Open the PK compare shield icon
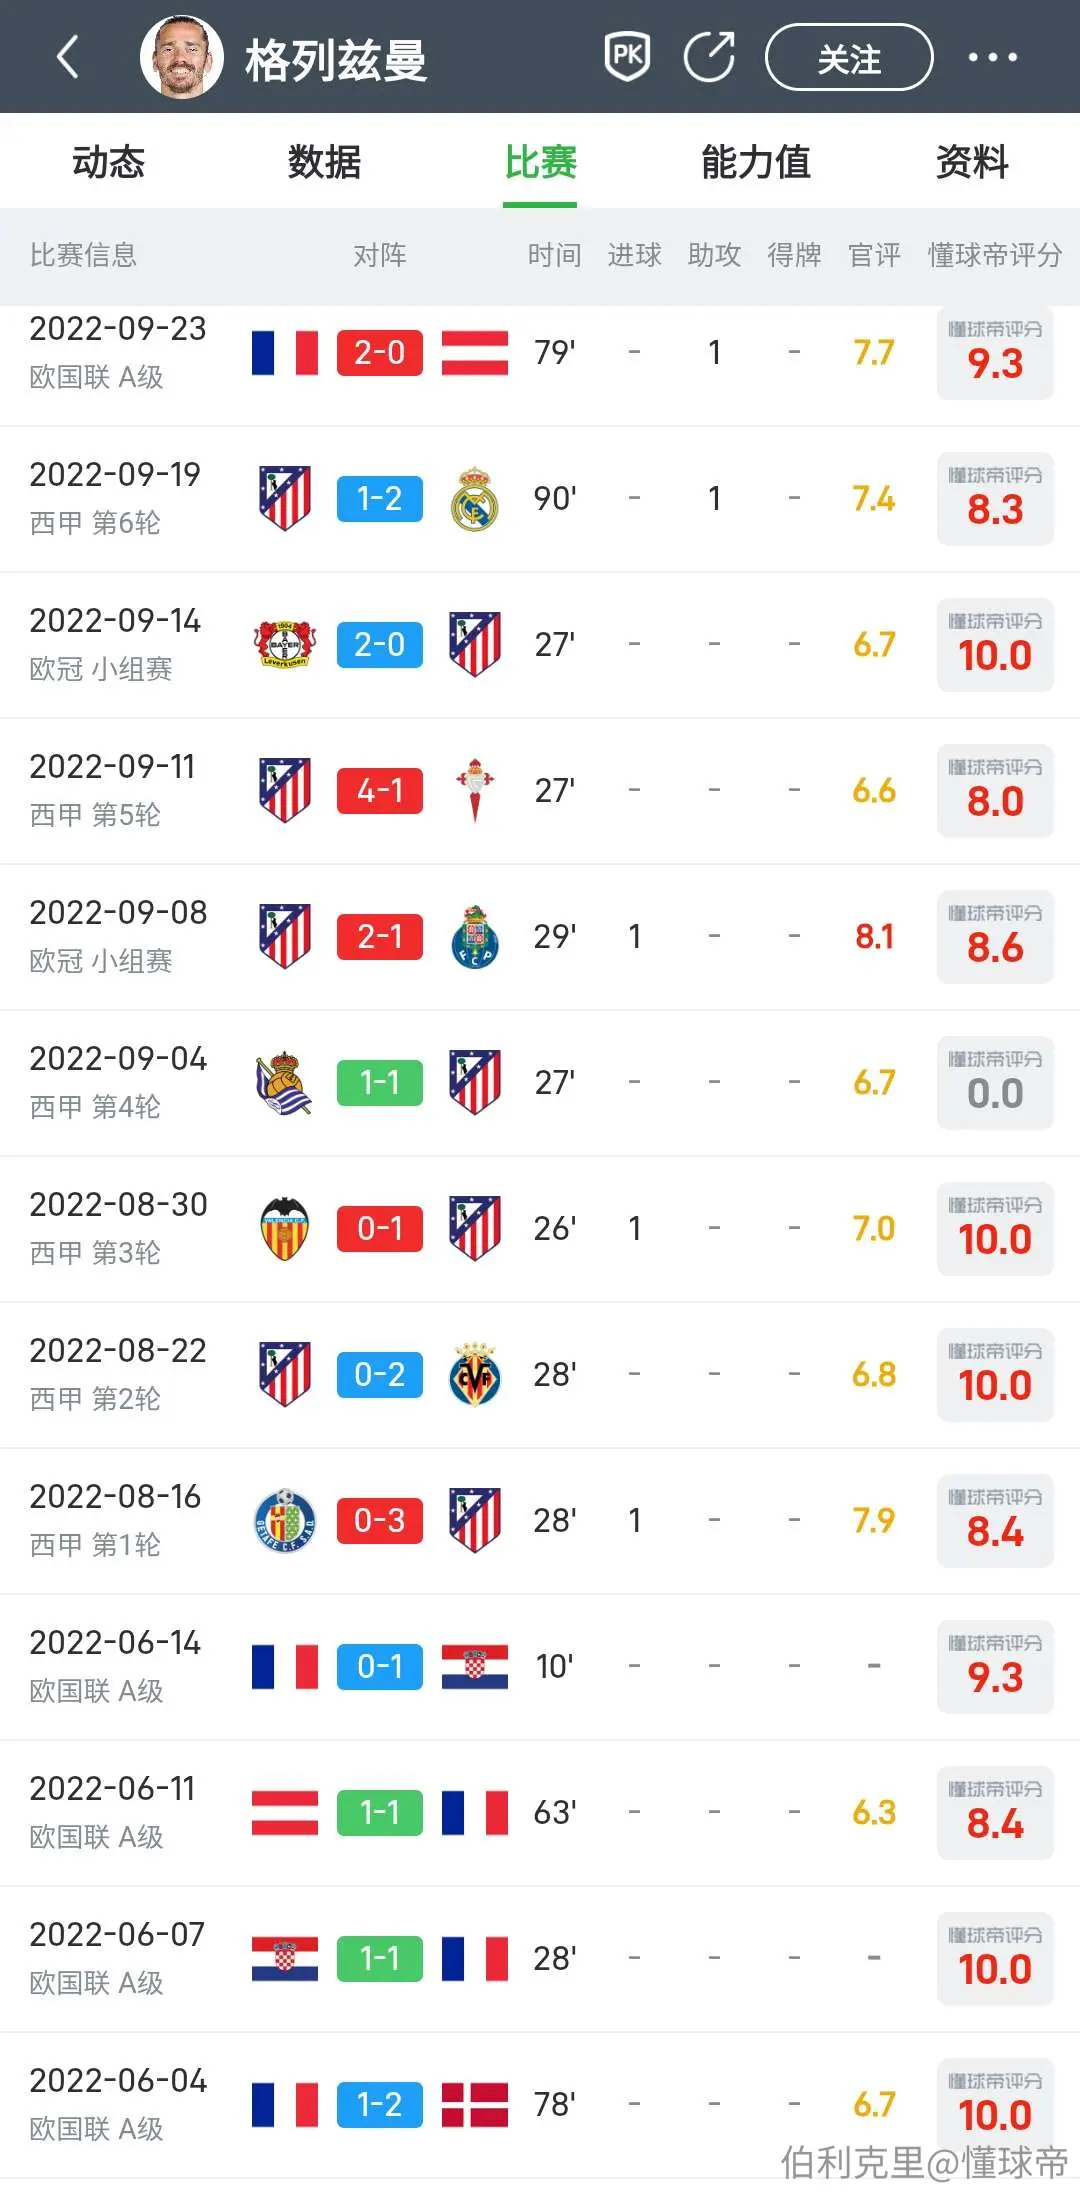 [x=628, y=56]
